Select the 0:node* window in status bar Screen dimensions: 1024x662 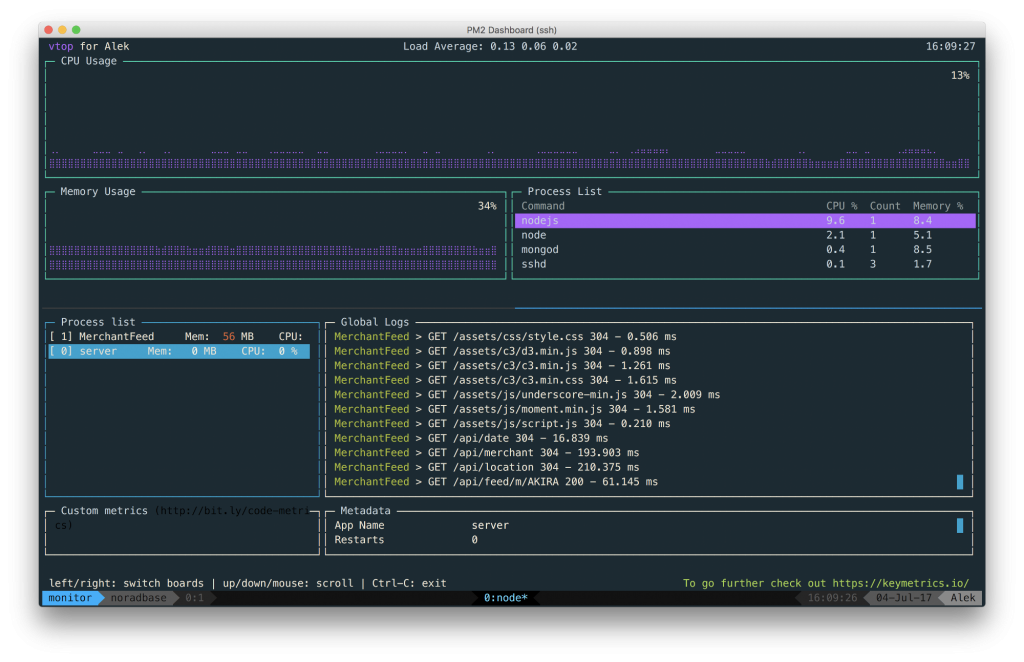505,598
